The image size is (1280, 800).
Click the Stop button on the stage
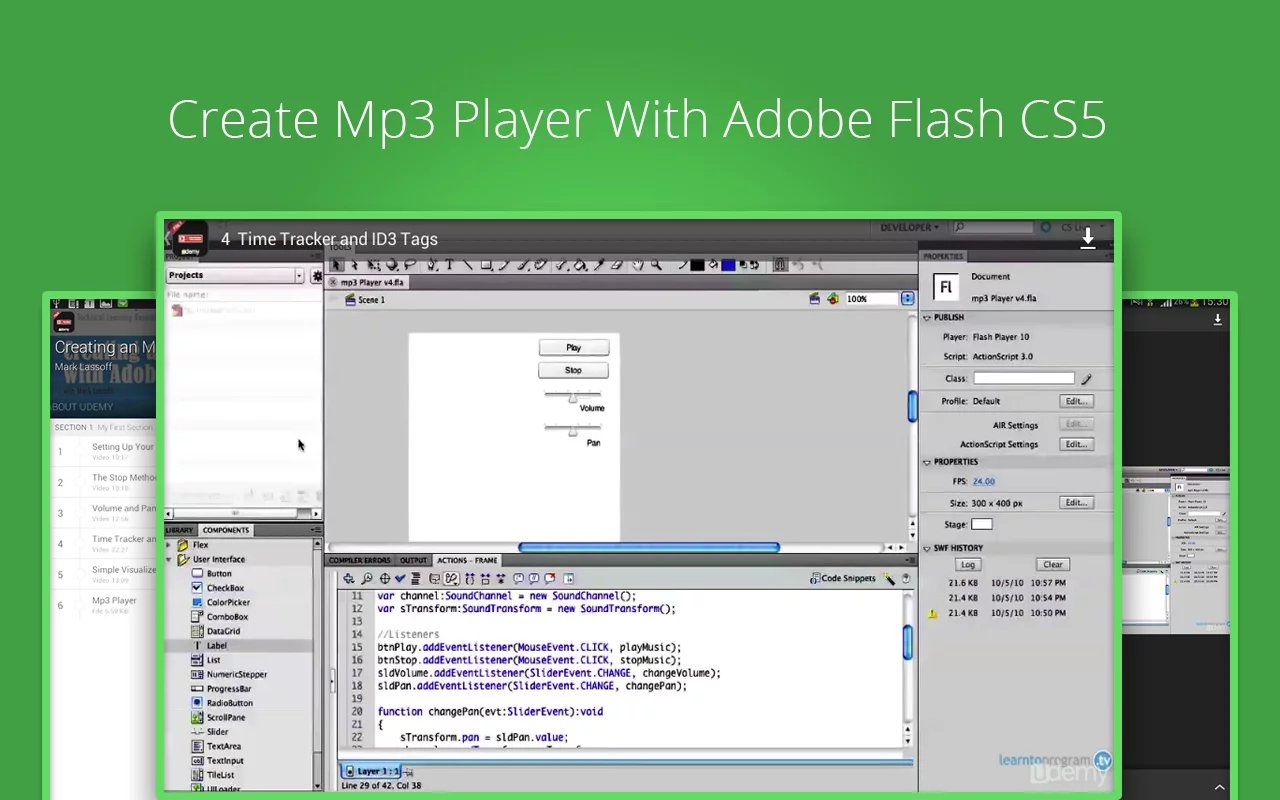click(x=573, y=370)
